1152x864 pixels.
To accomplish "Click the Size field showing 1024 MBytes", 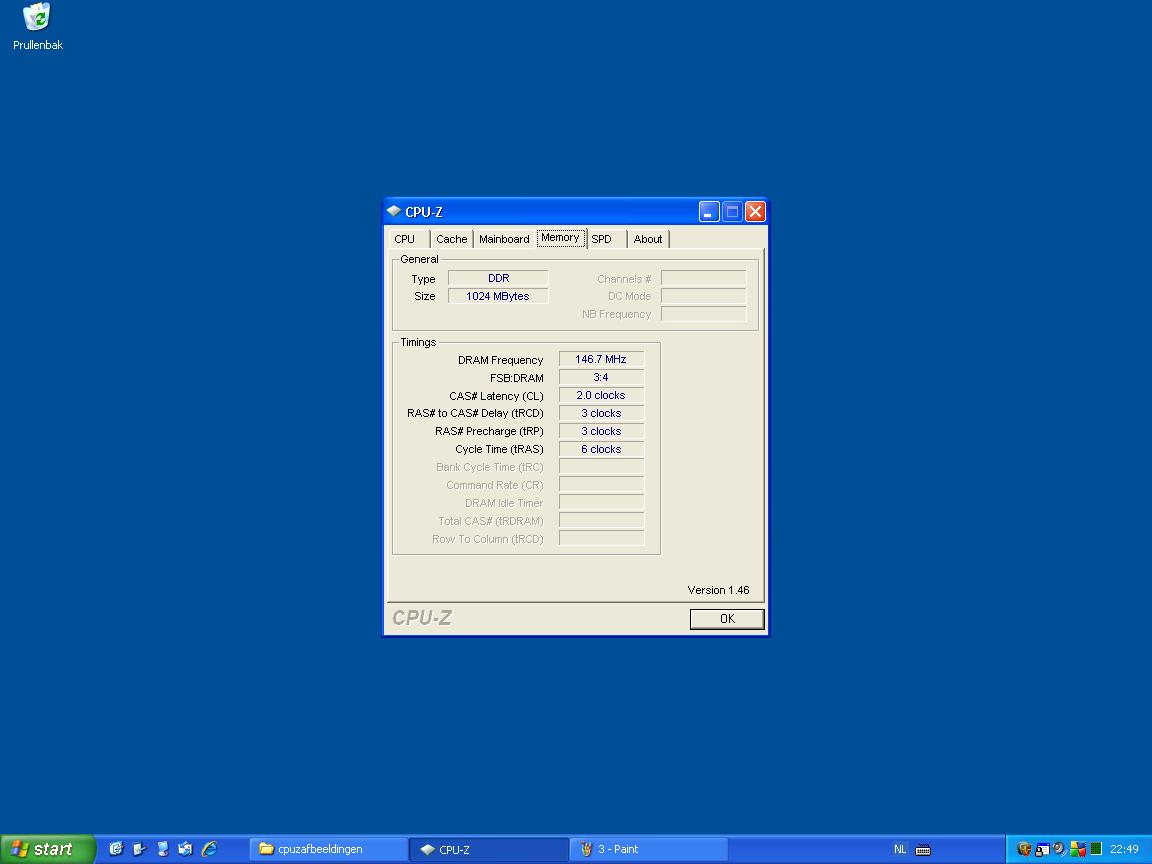I will click(498, 296).
